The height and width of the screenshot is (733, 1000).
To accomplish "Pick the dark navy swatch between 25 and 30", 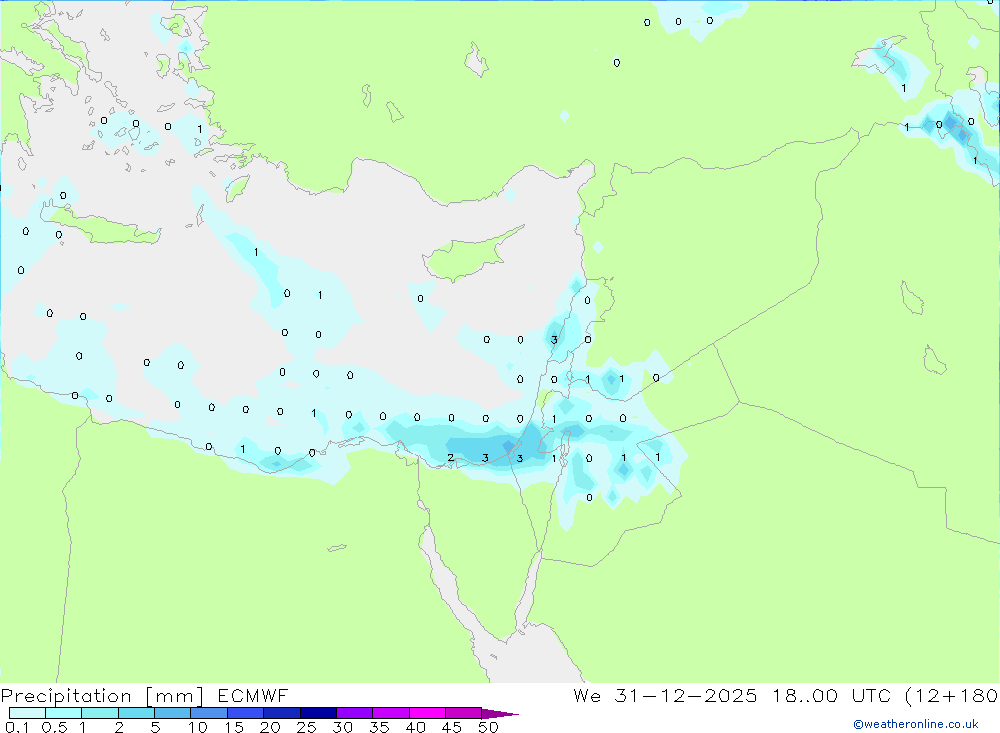I will click(x=318, y=713).
